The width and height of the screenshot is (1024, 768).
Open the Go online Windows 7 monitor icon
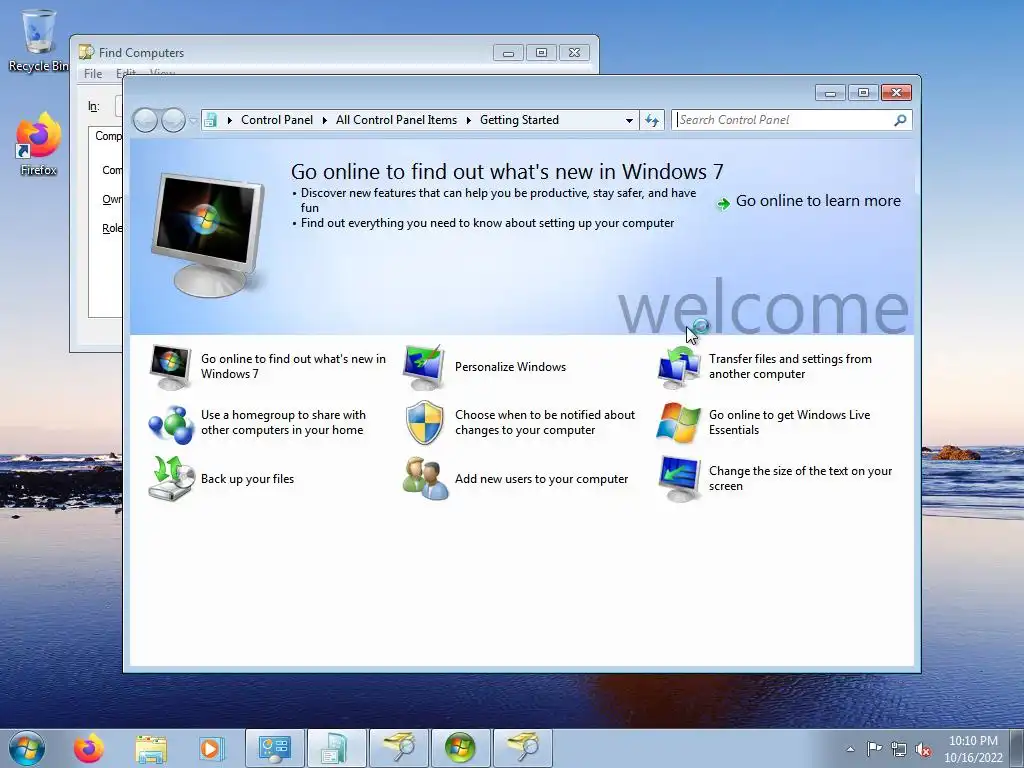[x=170, y=367]
